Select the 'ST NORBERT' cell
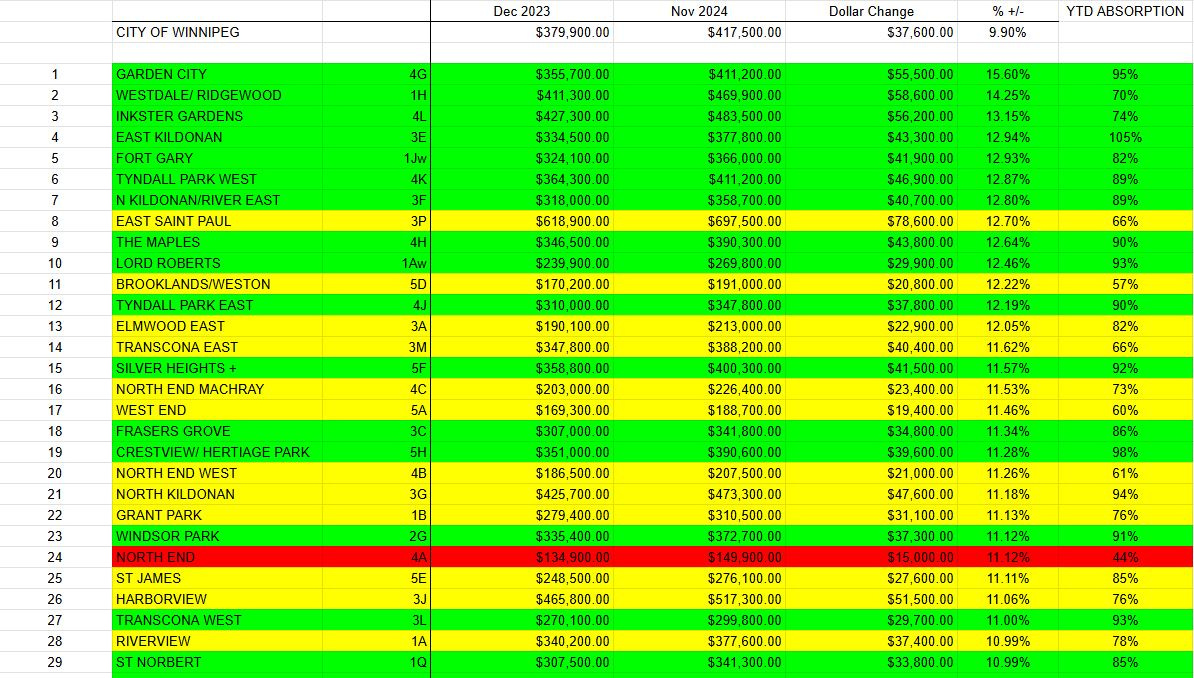 tap(217, 662)
